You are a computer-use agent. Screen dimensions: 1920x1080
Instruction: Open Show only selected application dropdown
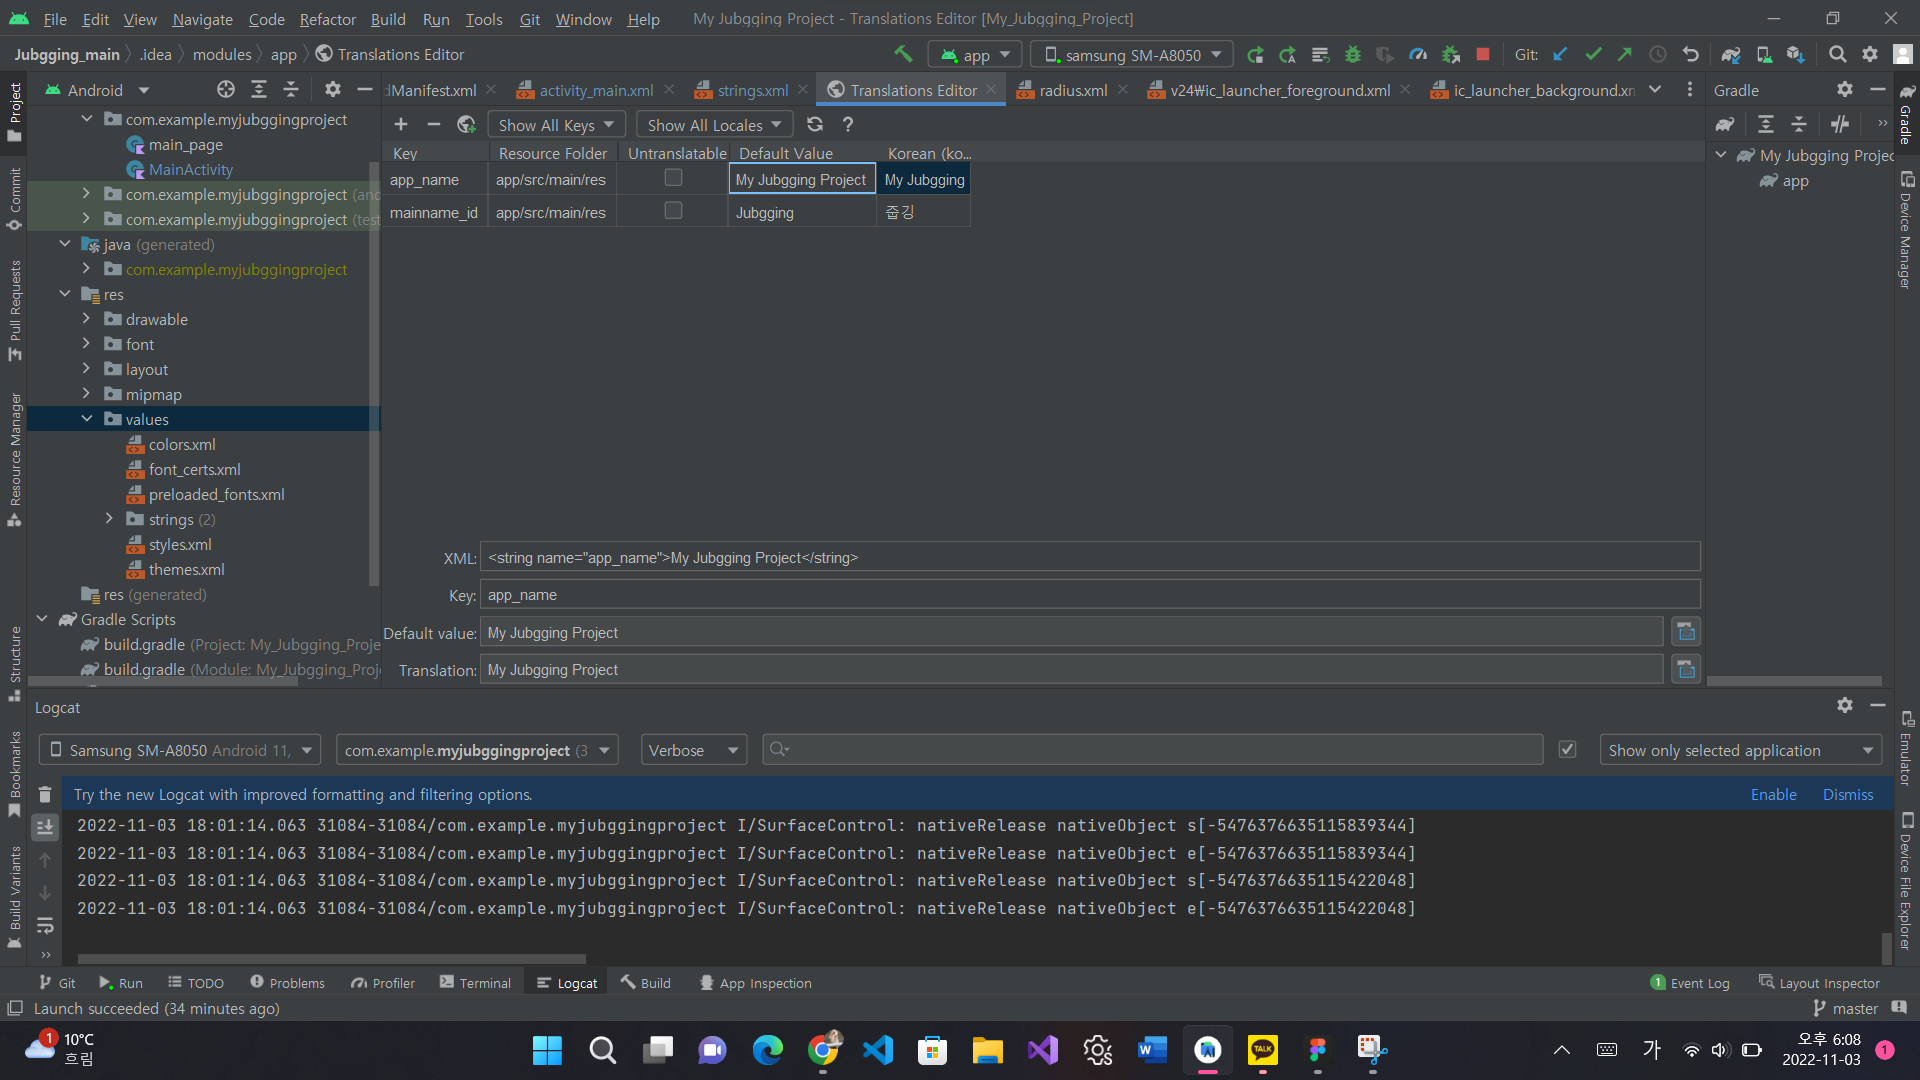pos(1740,750)
